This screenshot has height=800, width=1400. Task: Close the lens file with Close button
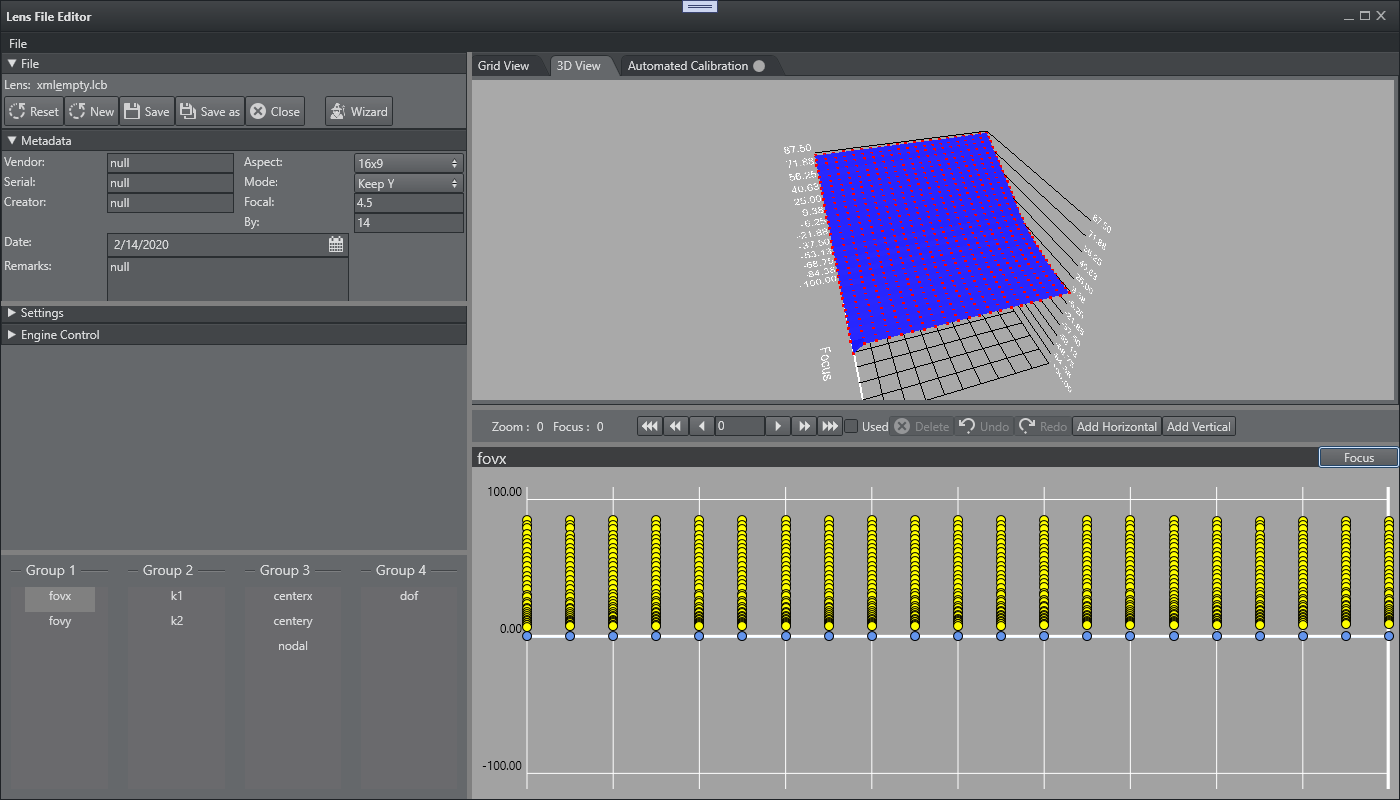pos(274,112)
